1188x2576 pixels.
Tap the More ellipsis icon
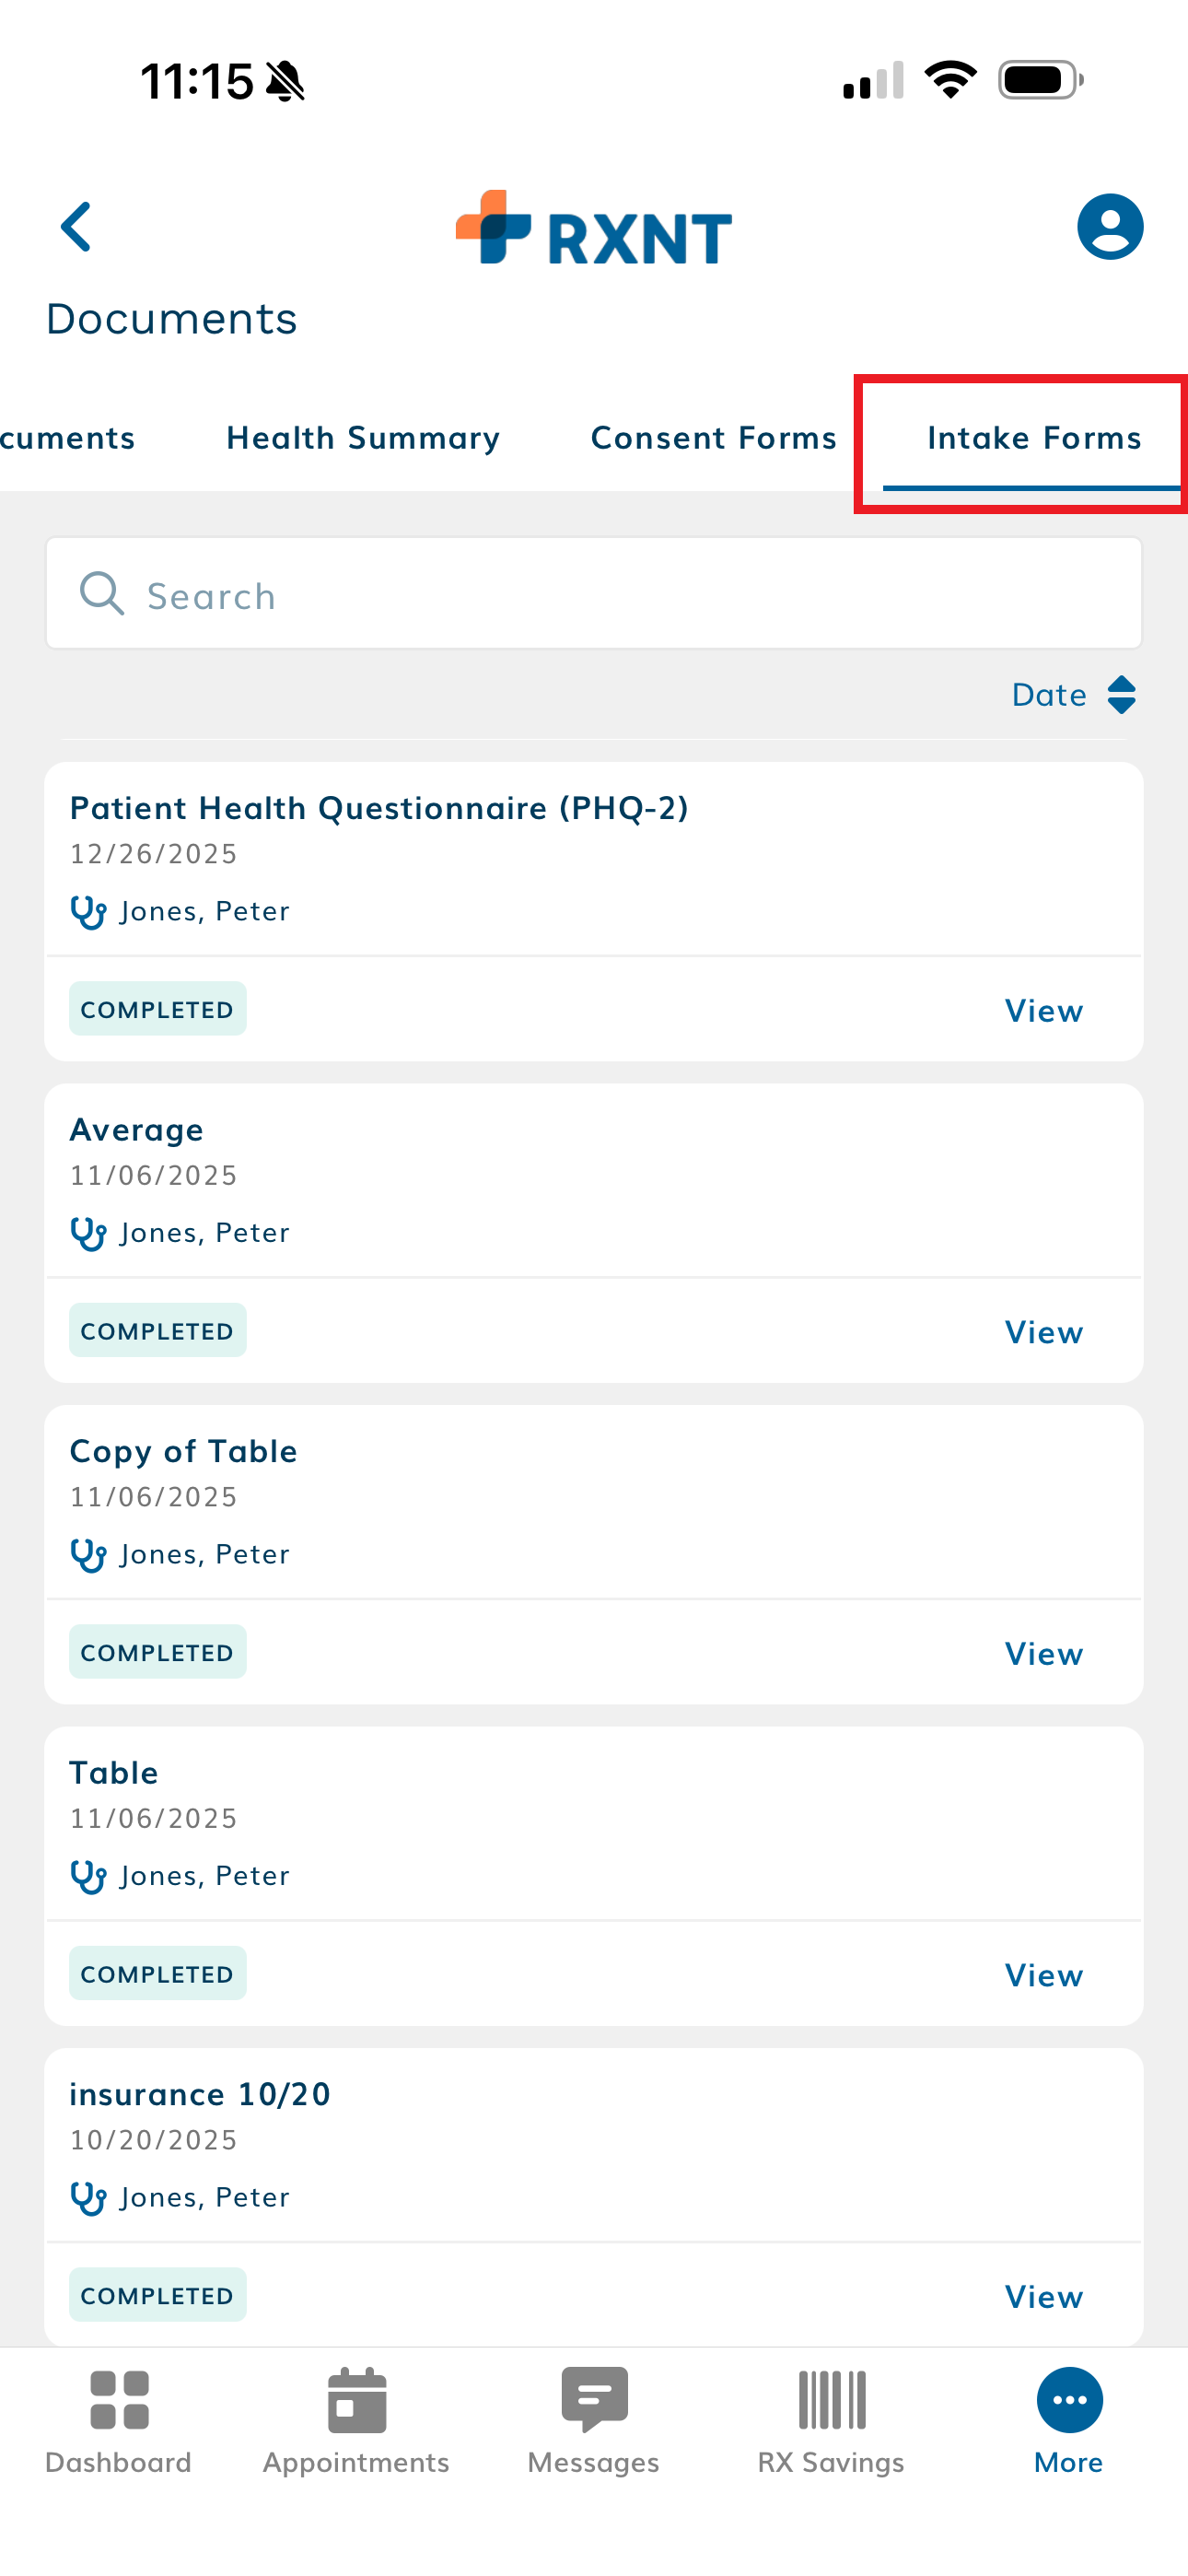[1069, 2399]
